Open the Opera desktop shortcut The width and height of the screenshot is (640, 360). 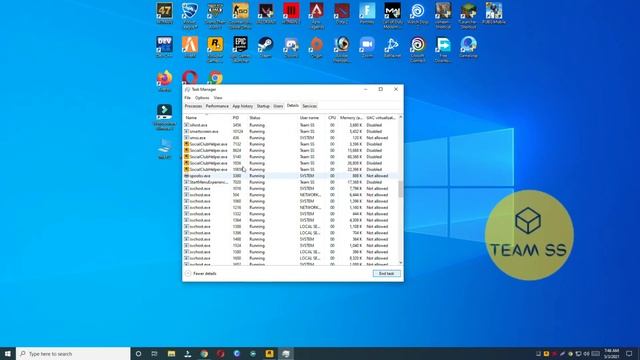click(x=190, y=77)
